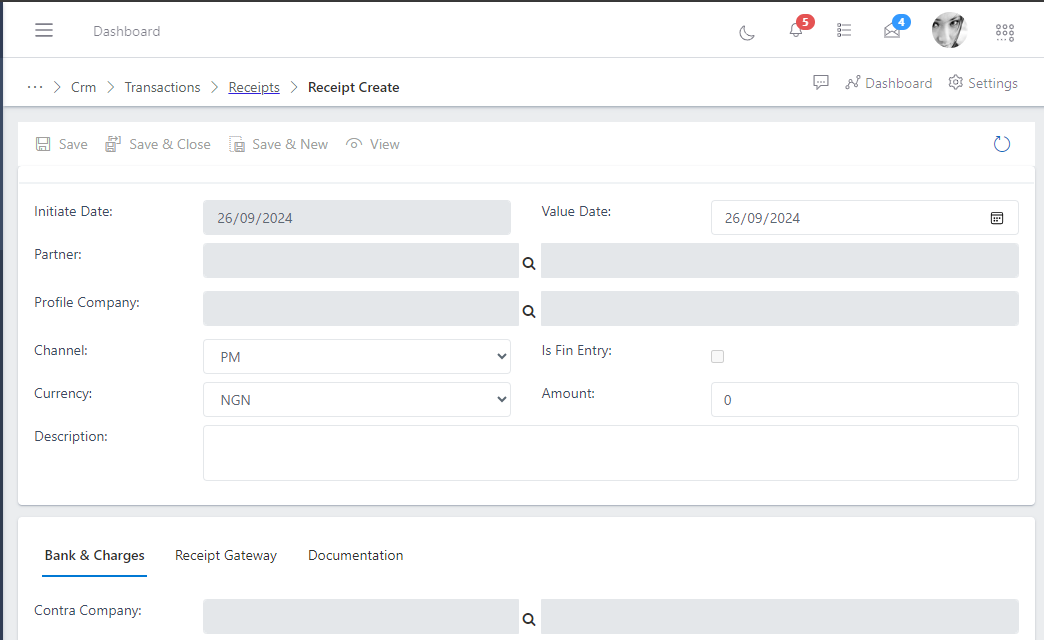
Task: Navigate back using the Receipts breadcrumb link
Action: [254, 87]
